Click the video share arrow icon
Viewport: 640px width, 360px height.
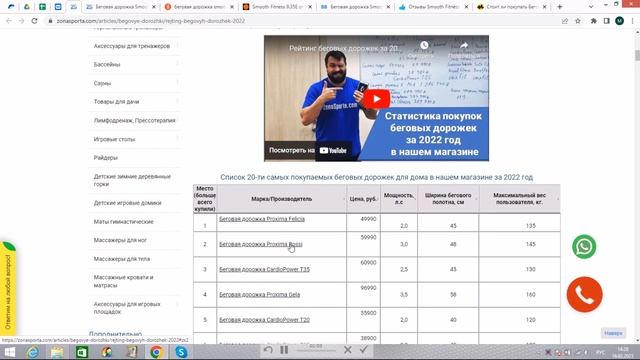[464, 46]
